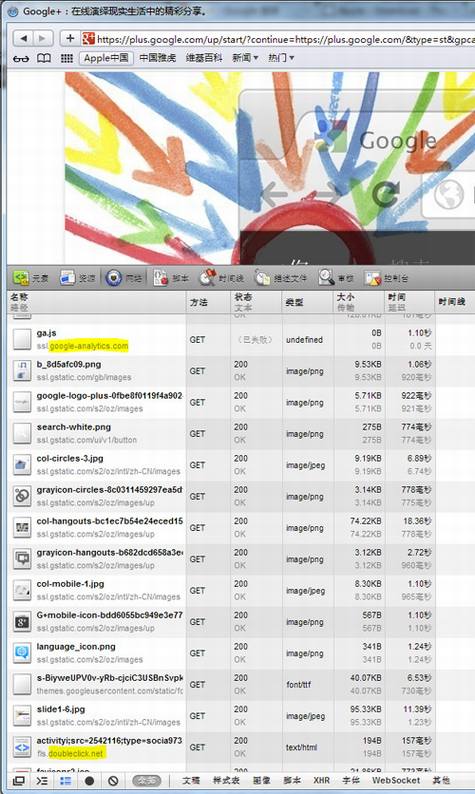475x794 pixels.
Task: Filter requests by XHR type
Action: coord(322,780)
